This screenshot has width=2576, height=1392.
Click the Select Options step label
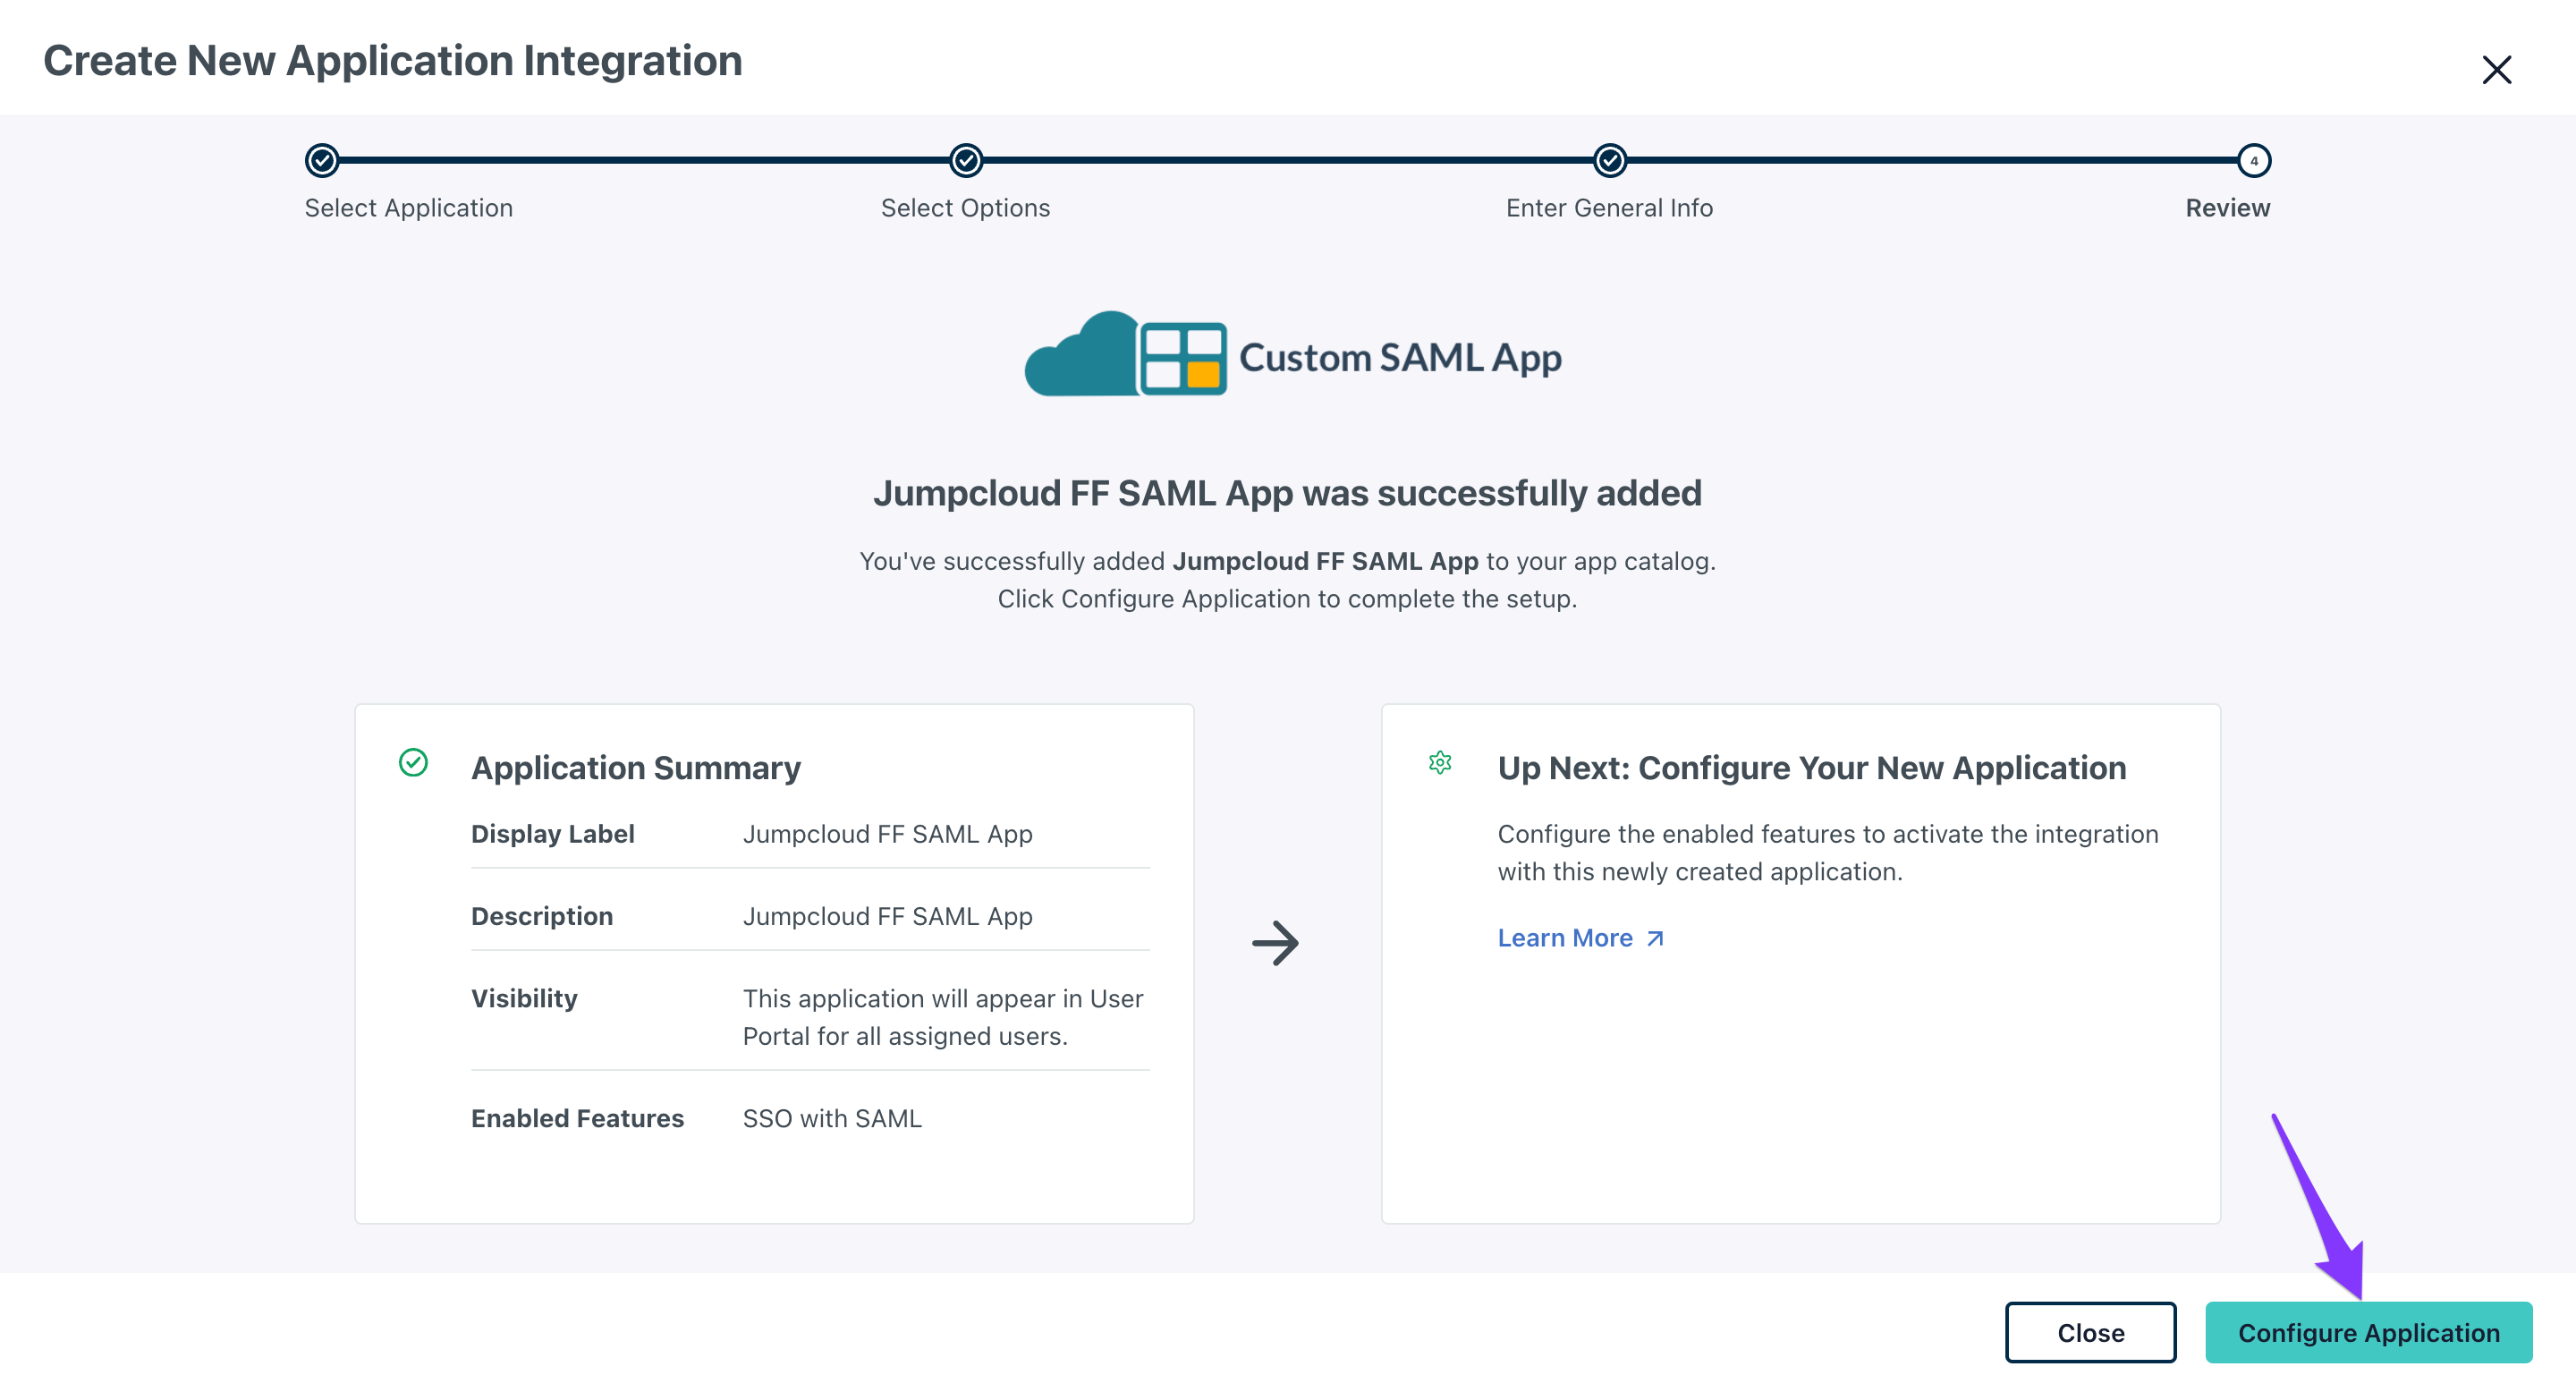965,208
